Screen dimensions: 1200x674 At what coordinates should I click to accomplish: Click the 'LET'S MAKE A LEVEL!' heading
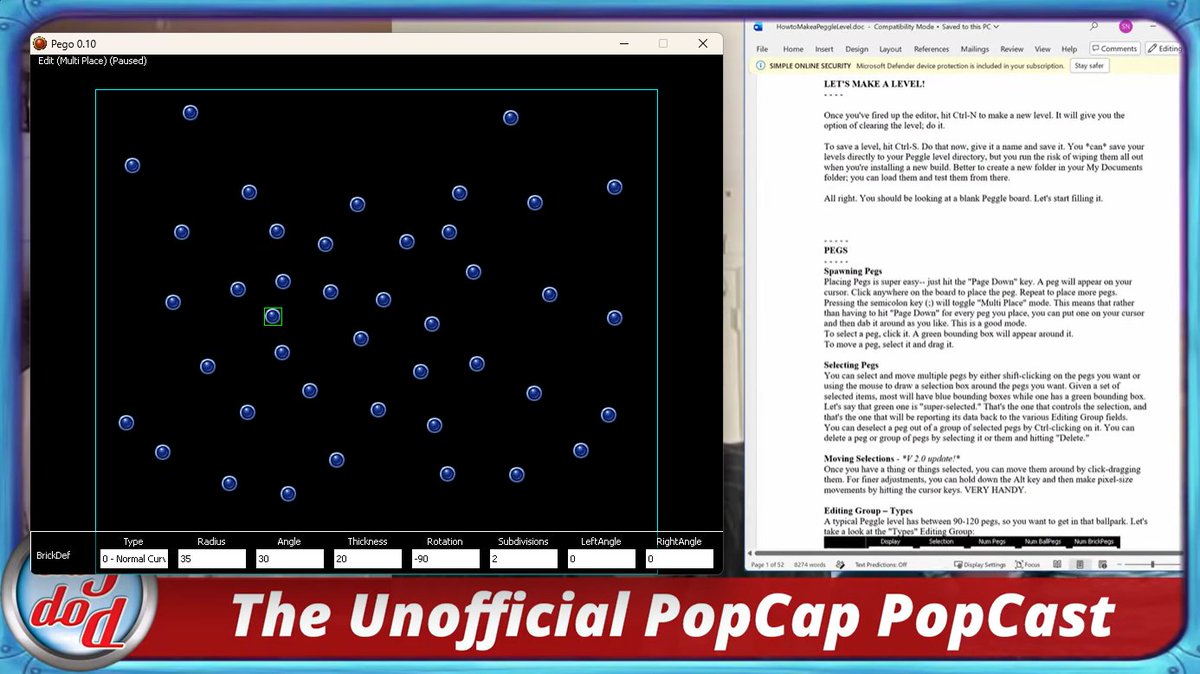(x=874, y=84)
